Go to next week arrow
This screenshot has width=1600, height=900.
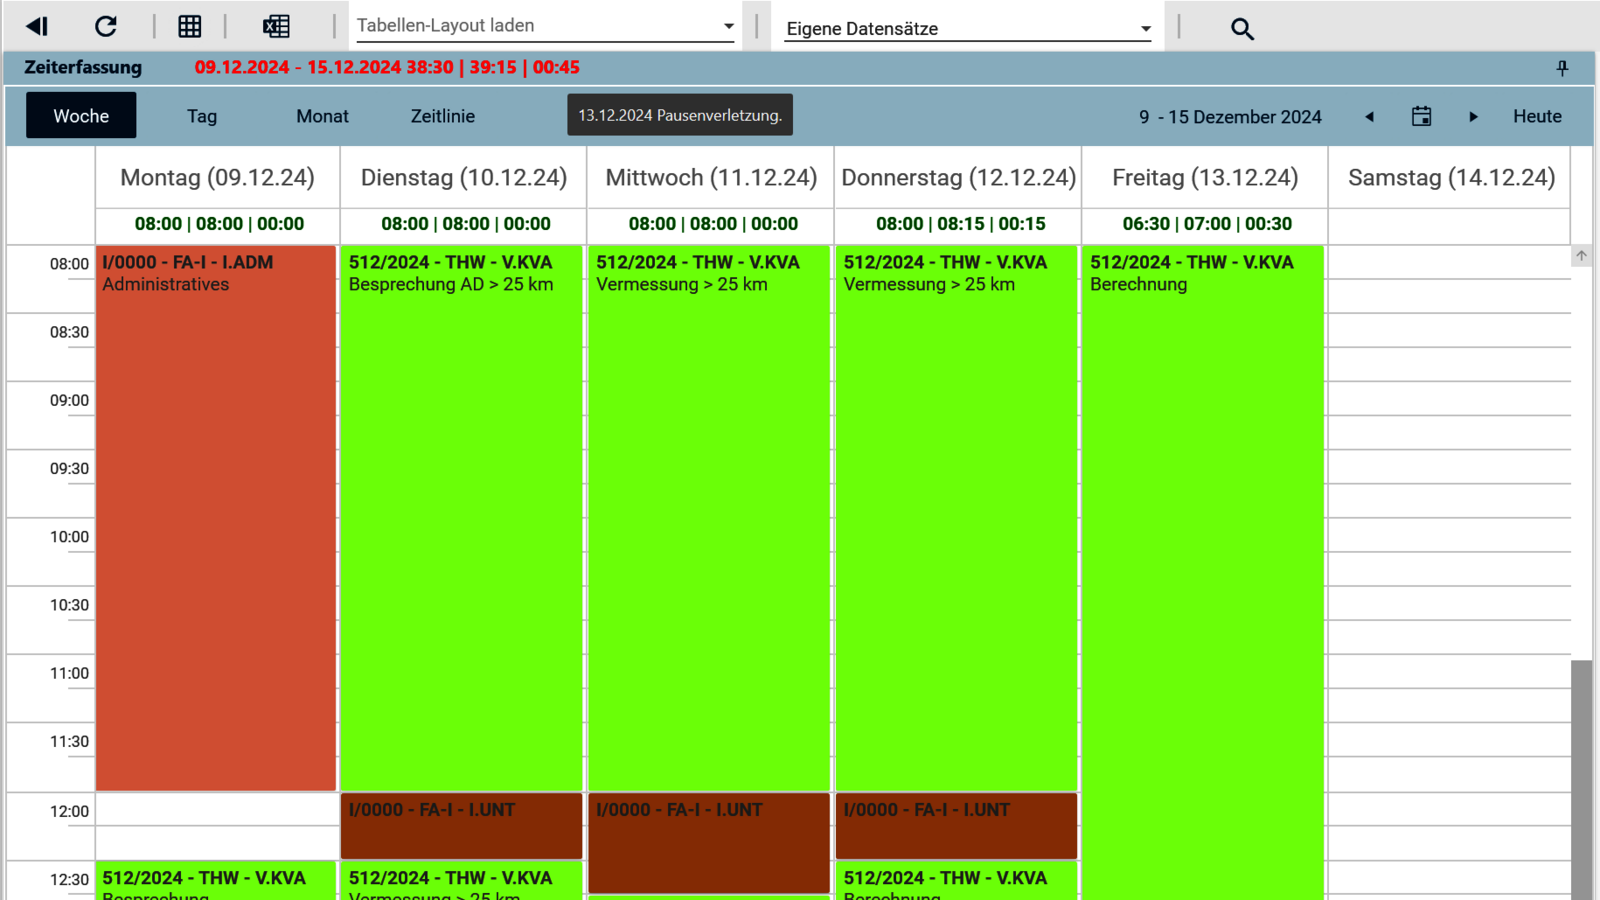(1473, 117)
